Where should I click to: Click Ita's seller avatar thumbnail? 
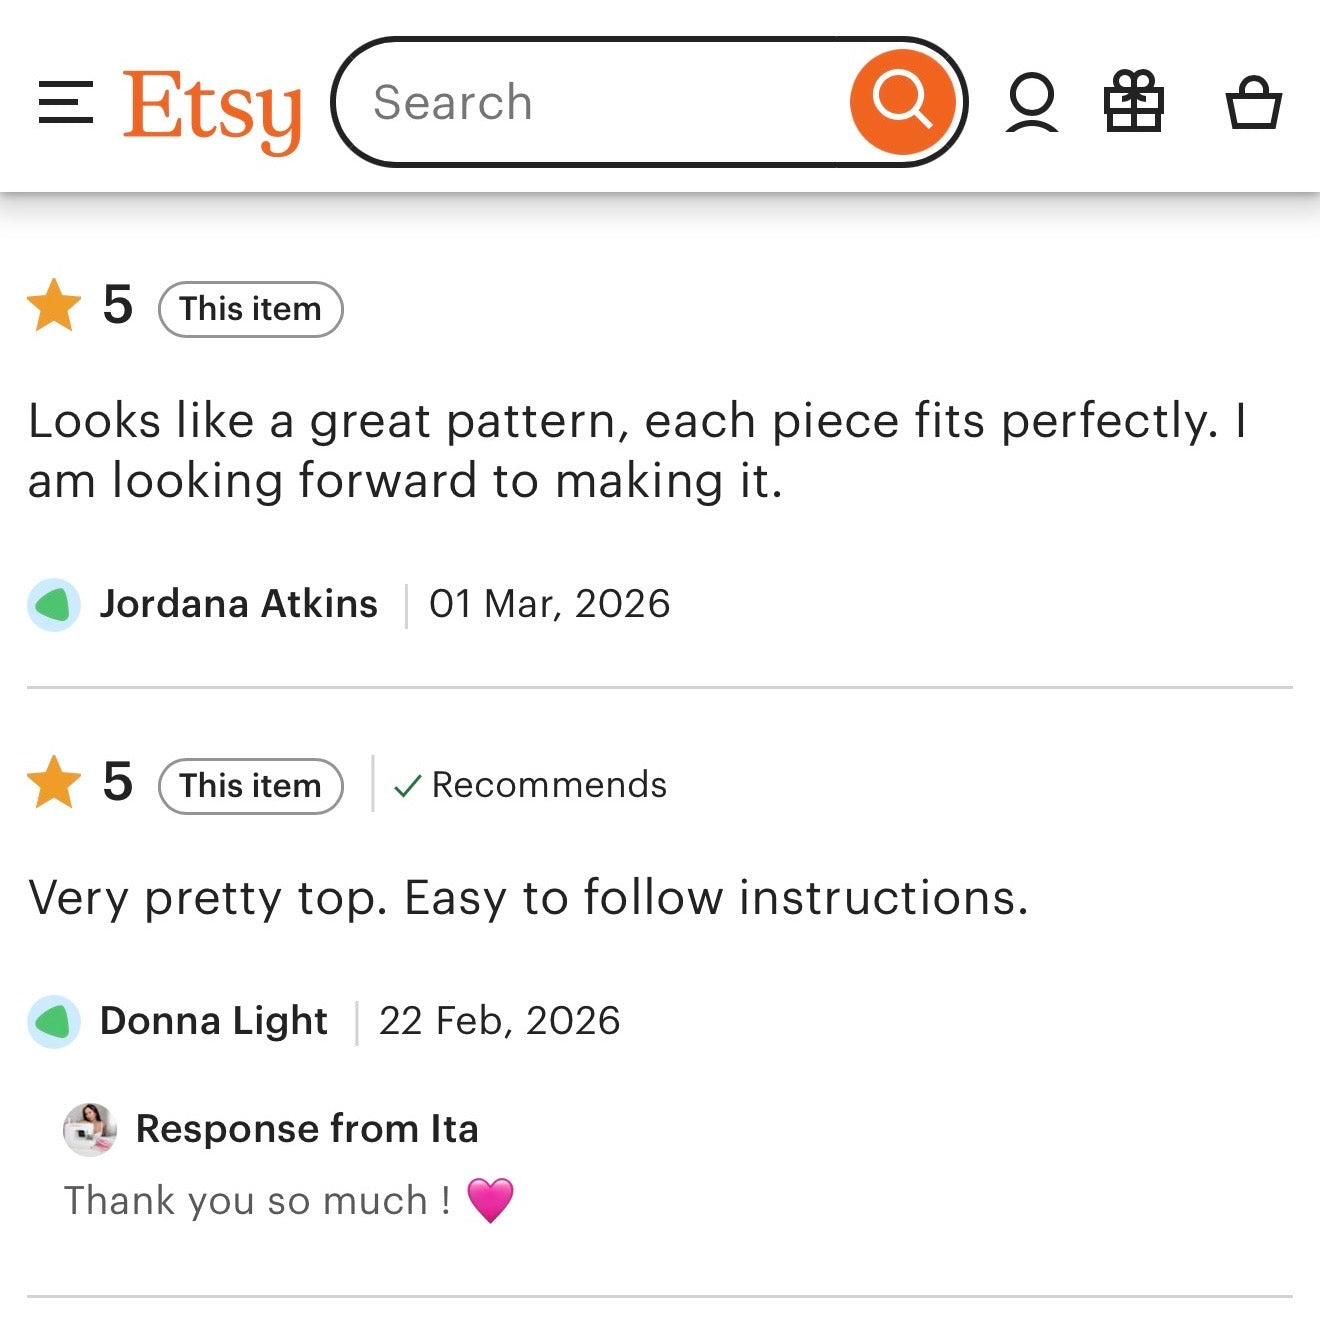point(89,1131)
